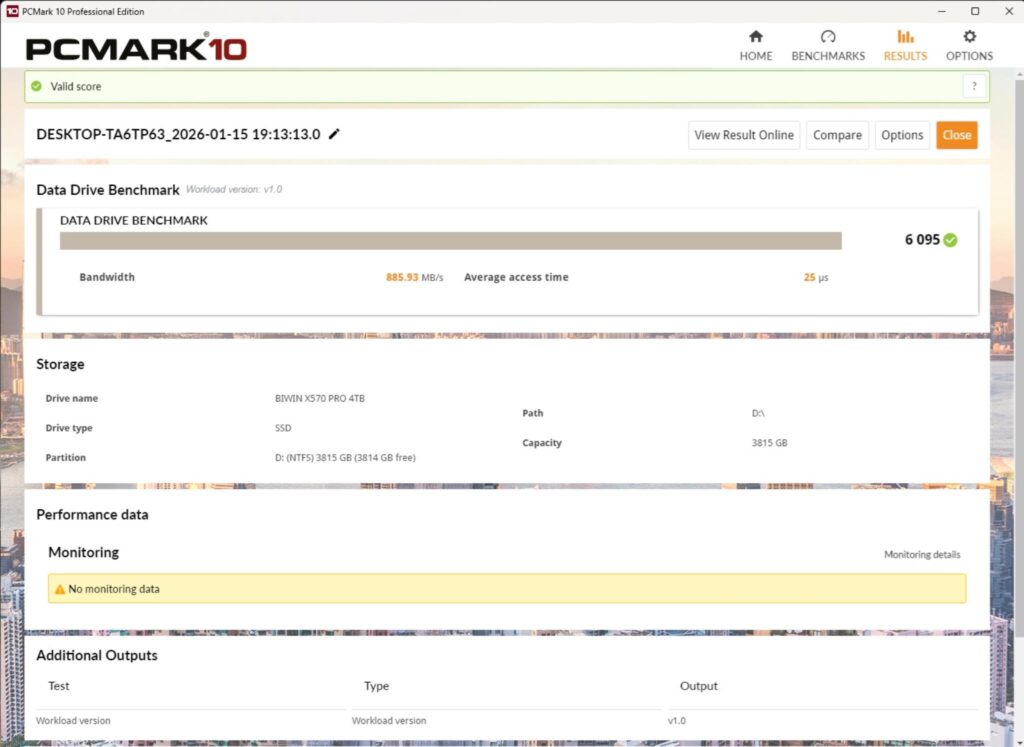The width and height of the screenshot is (1024, 747).
Task: Click the Valid score banner text
Action: click(76, 86)
